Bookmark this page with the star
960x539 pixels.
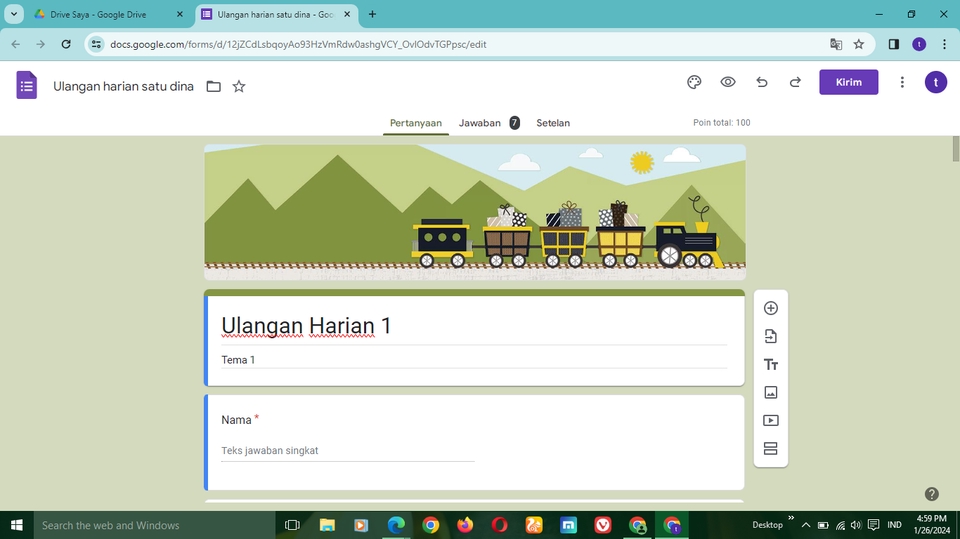coord(858,44)
